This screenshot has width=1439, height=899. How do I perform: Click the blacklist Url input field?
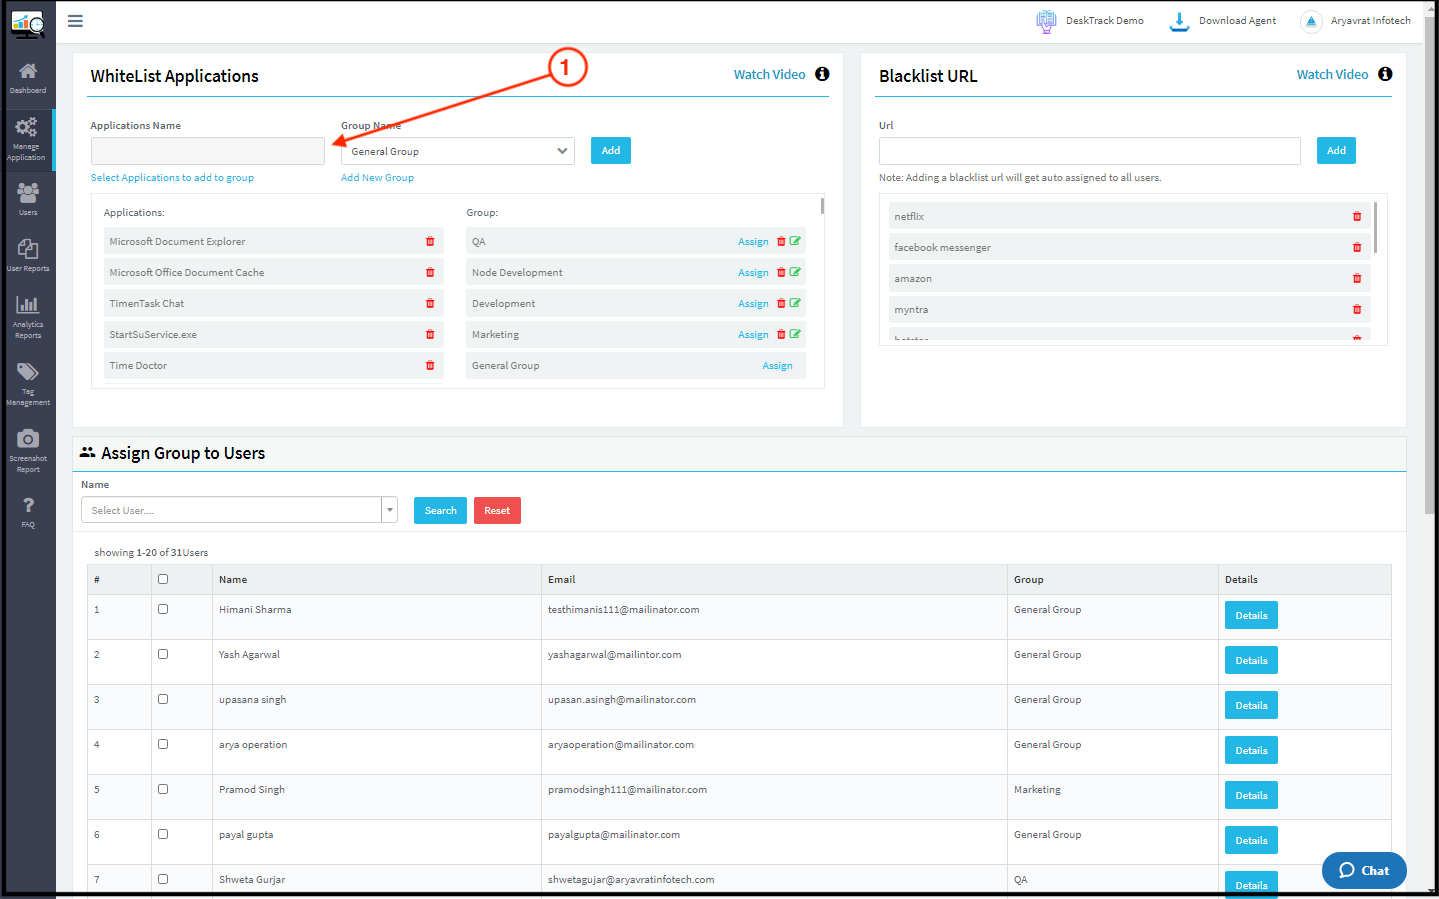[x=1089, y=151]
